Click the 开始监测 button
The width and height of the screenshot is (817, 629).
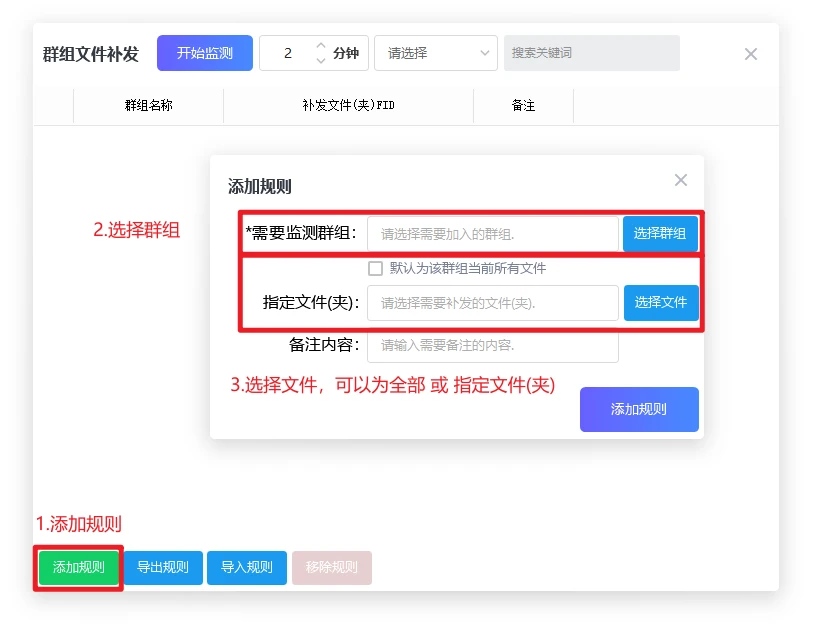click(x=204, y=53)
